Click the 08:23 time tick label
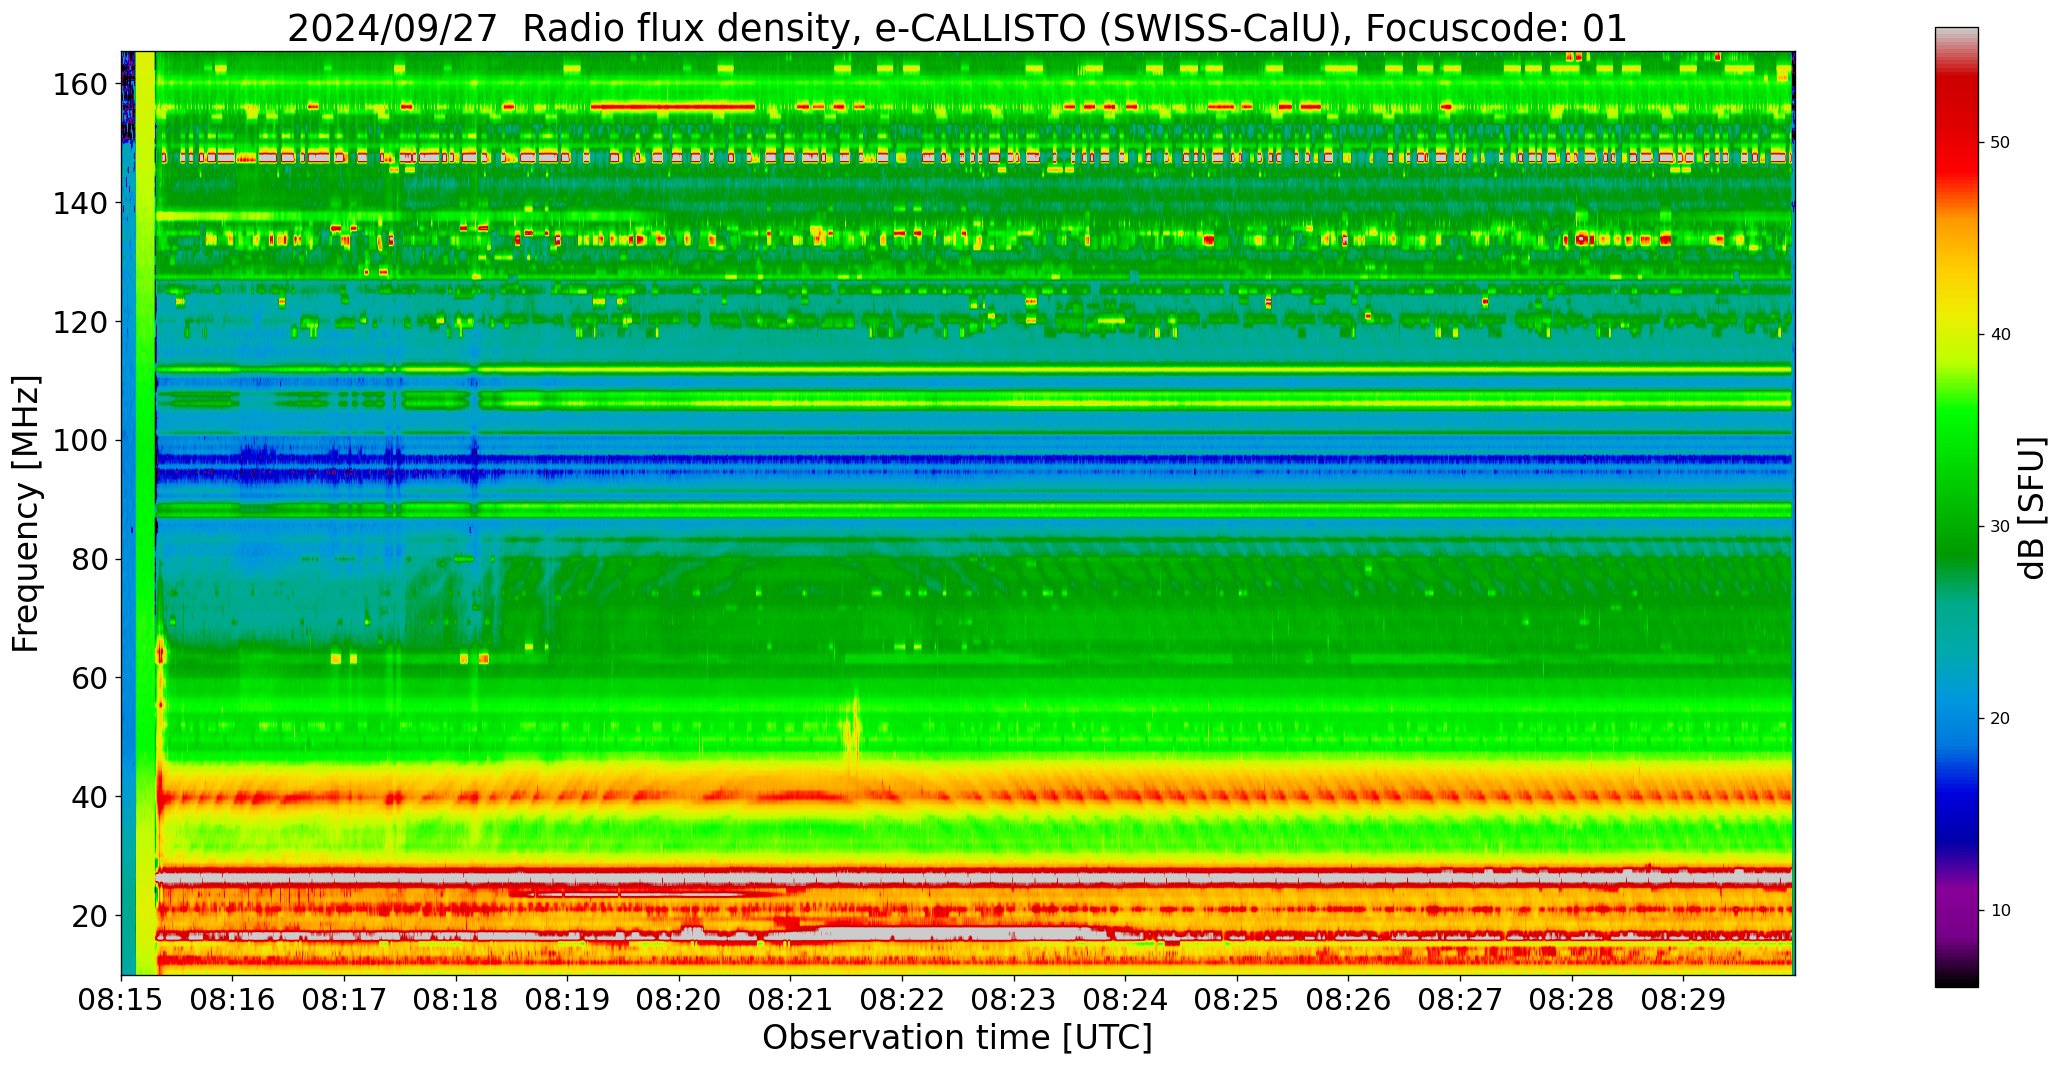2062x1067 pixels. click(x=1014, y=1000)
